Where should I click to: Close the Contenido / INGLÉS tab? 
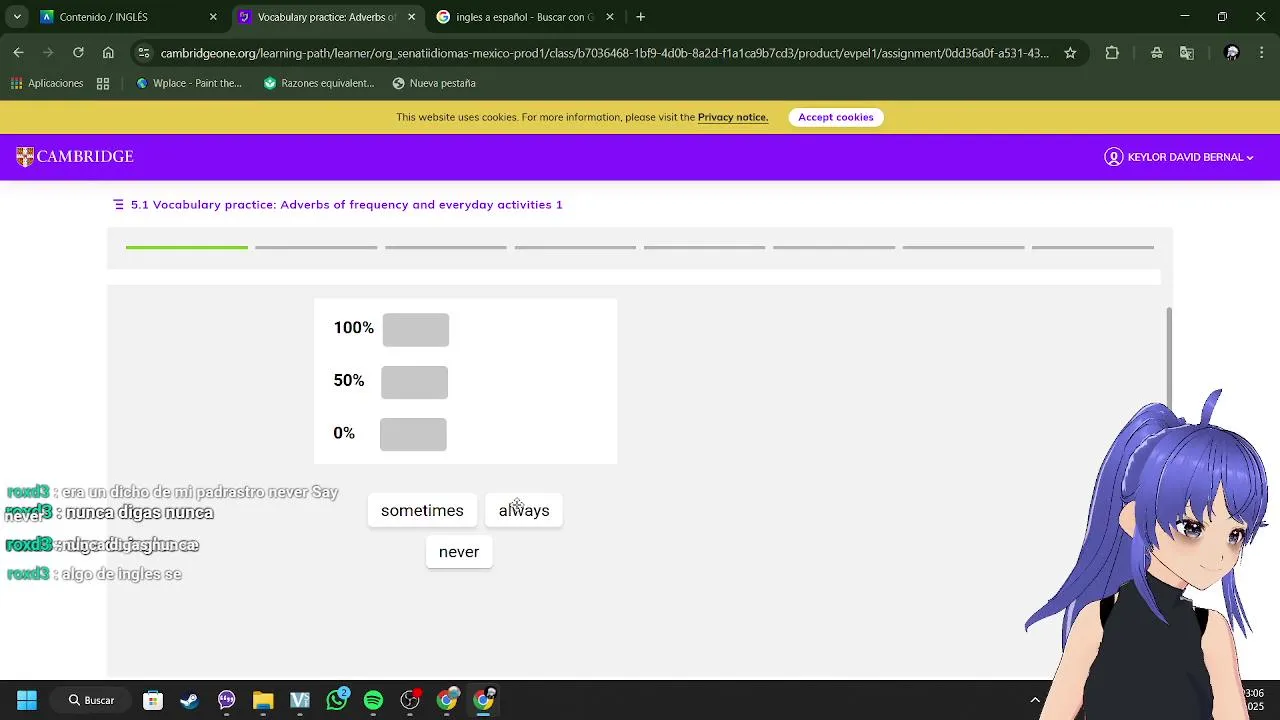point(213,17)
